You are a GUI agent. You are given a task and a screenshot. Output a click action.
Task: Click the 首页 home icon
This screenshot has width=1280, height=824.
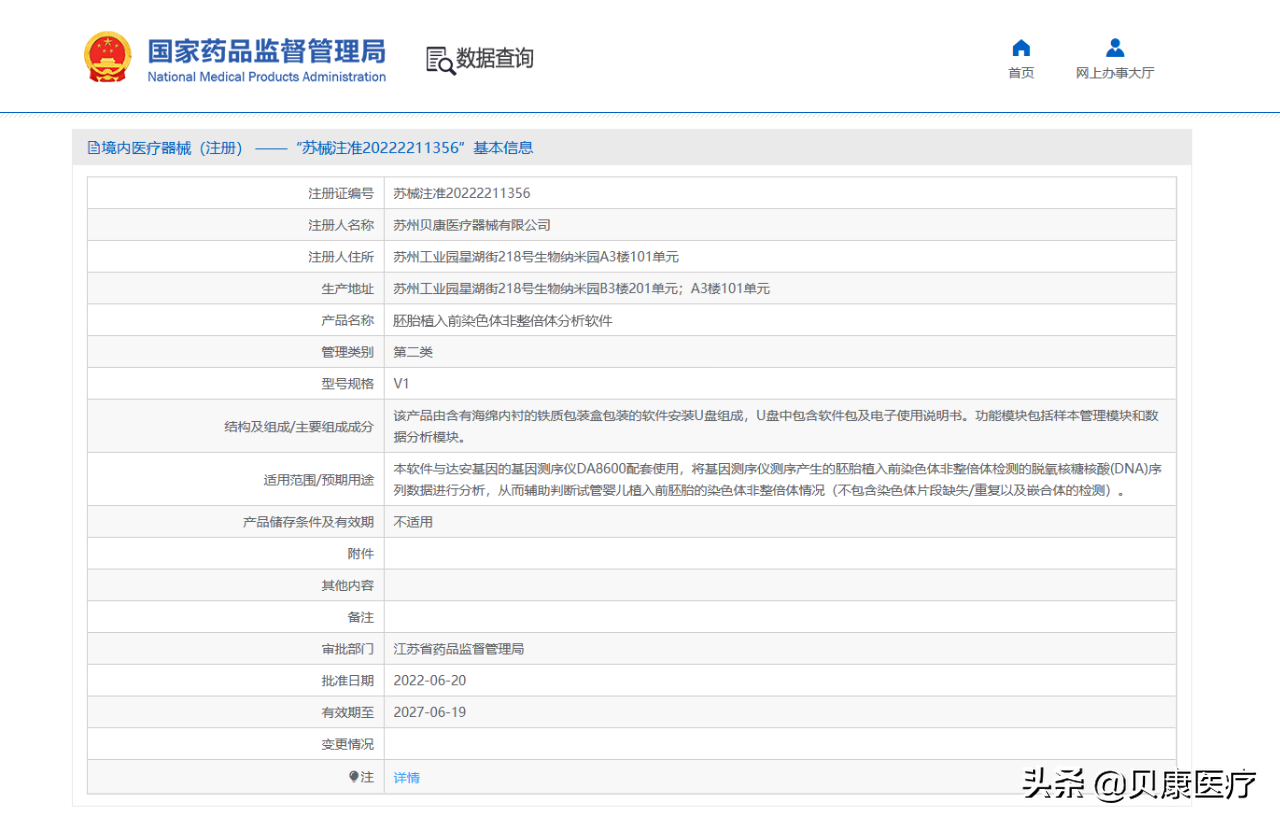coord(1021,48)
